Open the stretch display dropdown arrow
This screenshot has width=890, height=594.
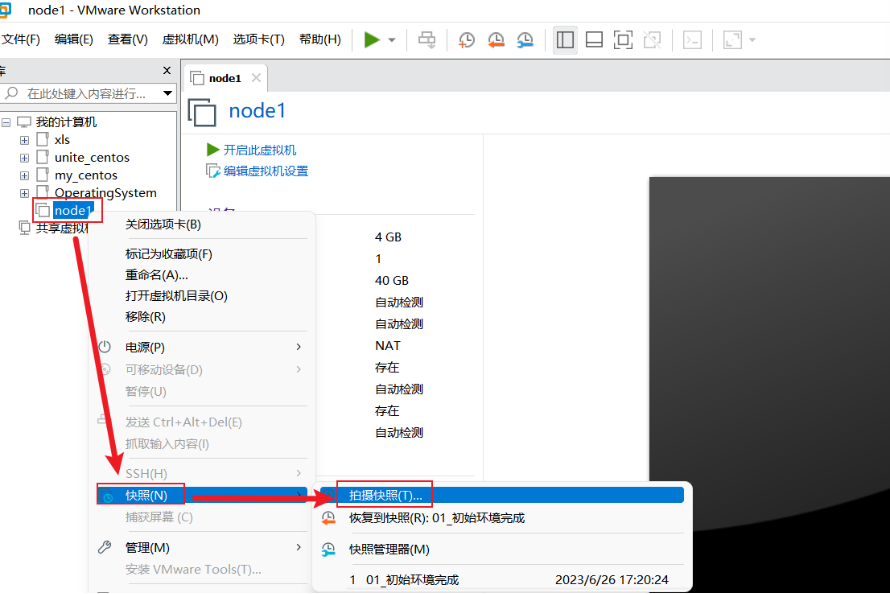click(752, 40)
